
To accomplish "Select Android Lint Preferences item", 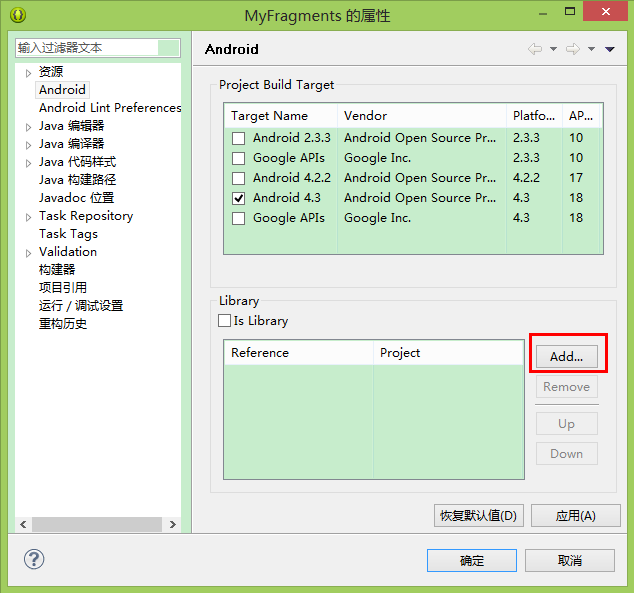I will pyautogui.click(x=110, y=108).
